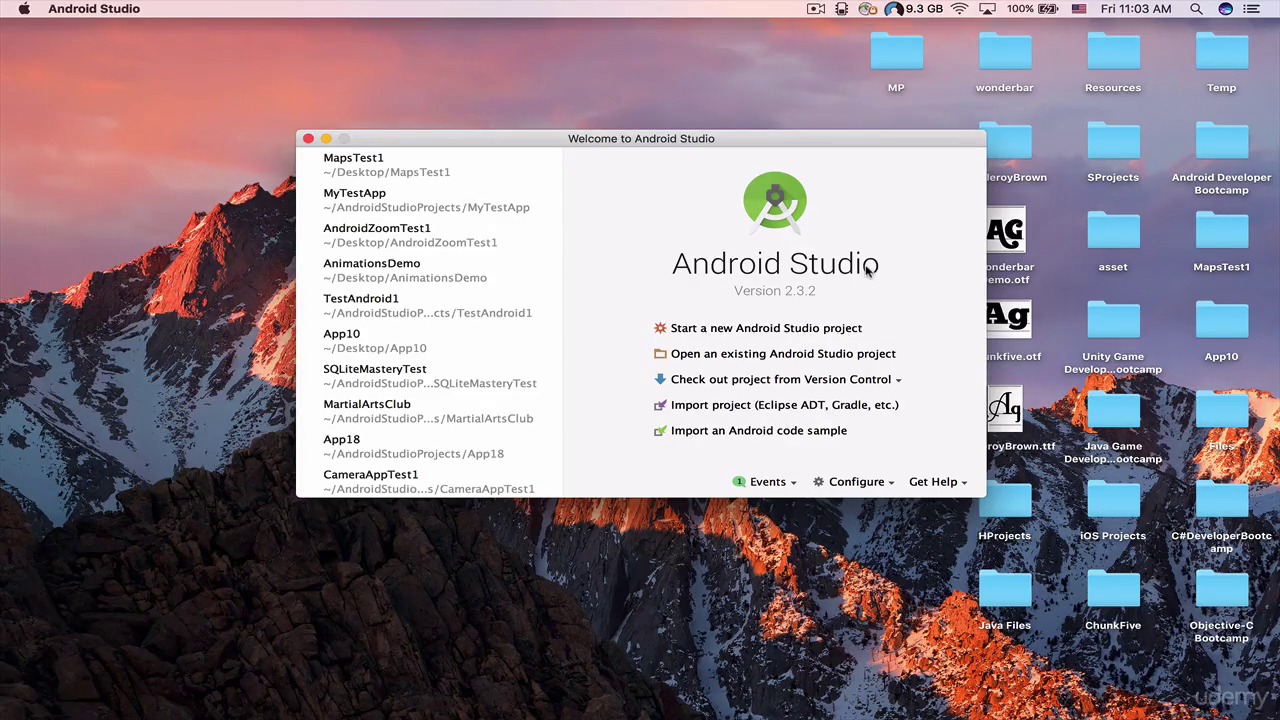Open recent project AndroidZoomTest1
The width and height of the screenshot is (1280, 720).
click(430, 235)
